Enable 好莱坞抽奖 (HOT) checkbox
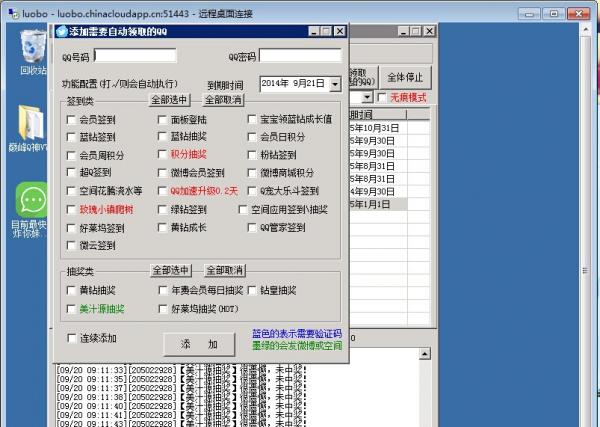 (162, 309)
